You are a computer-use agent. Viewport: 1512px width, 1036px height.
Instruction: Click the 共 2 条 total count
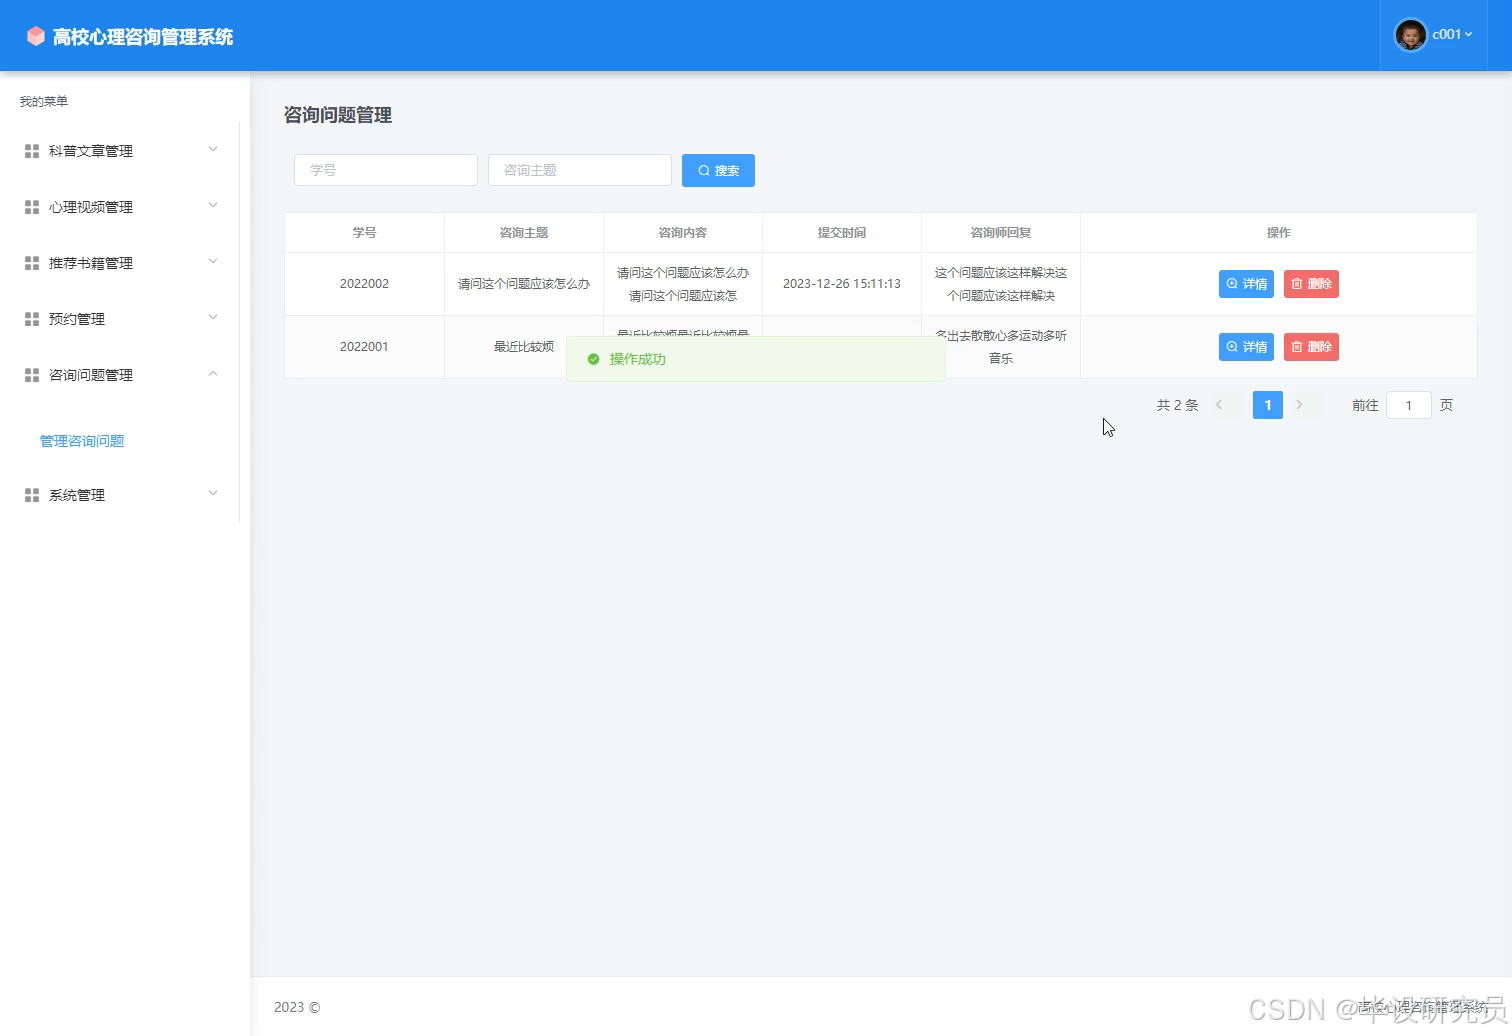pyautogui.click(x=1178, y=405)
